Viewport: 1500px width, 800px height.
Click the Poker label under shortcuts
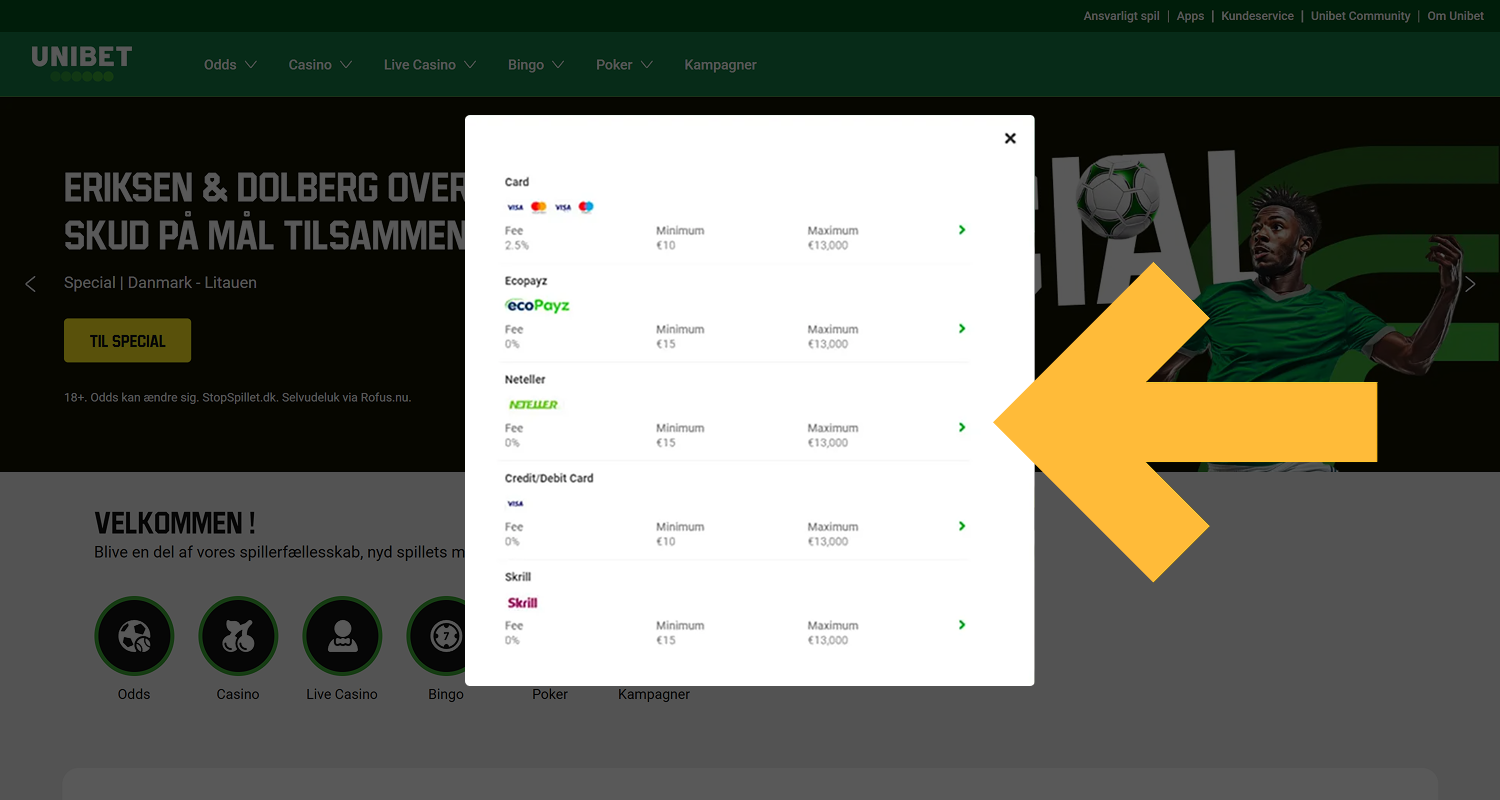(x=550, y=694)
